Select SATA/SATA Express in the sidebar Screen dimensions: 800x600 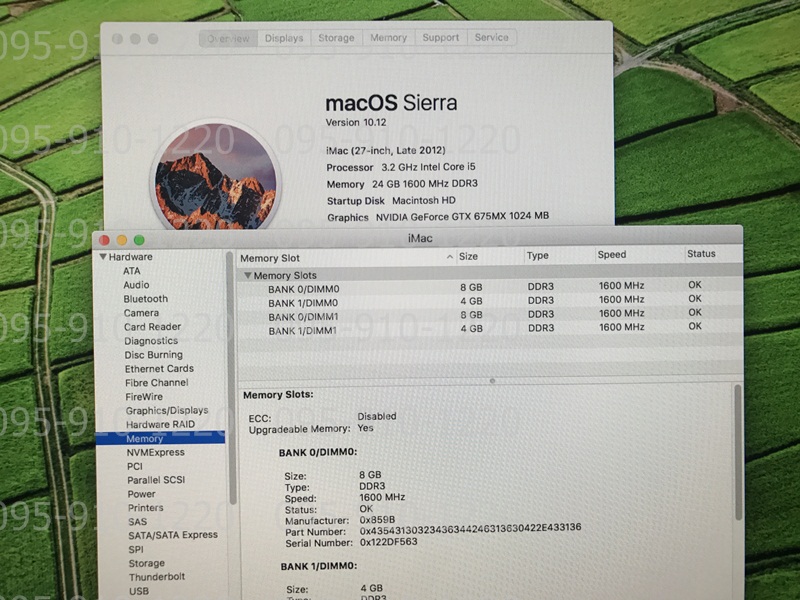[x=173, y=535]
